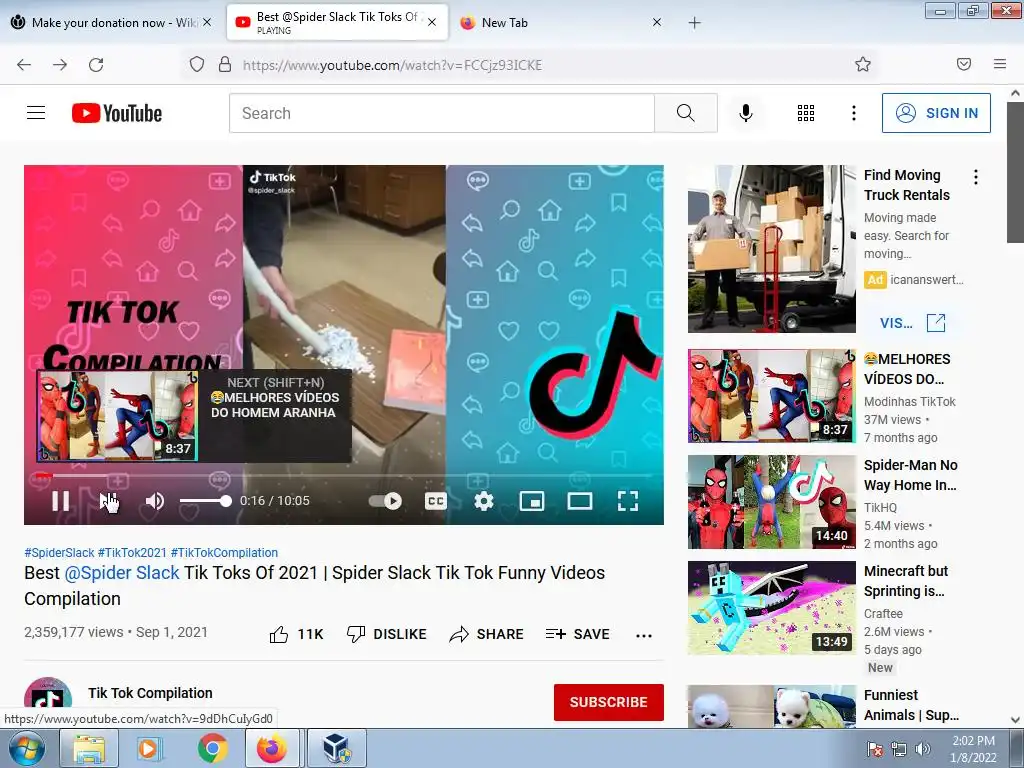Viewport: 1024px width, 768px height.
Task: Close the Make your donation tab
Action: [x=207, y=22]
